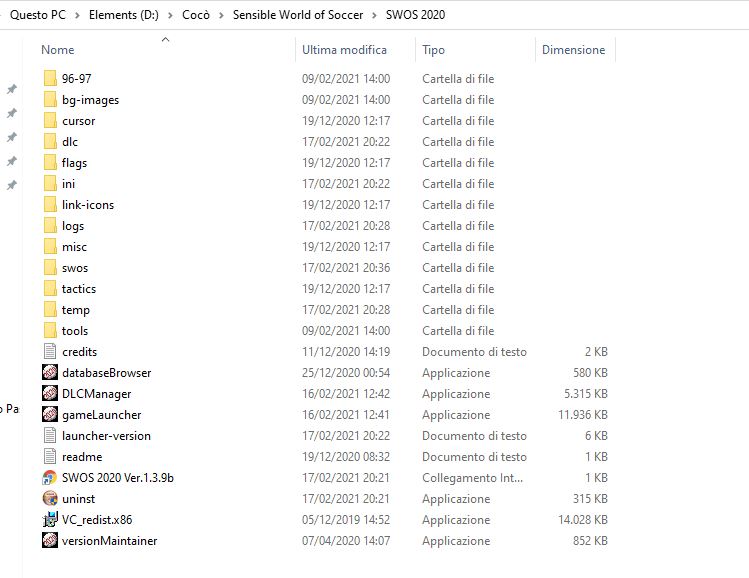Expand the breadcrumb chevron after Questo PC
The width and height of the screenshot is (749, 578).
tap(77, 15)
